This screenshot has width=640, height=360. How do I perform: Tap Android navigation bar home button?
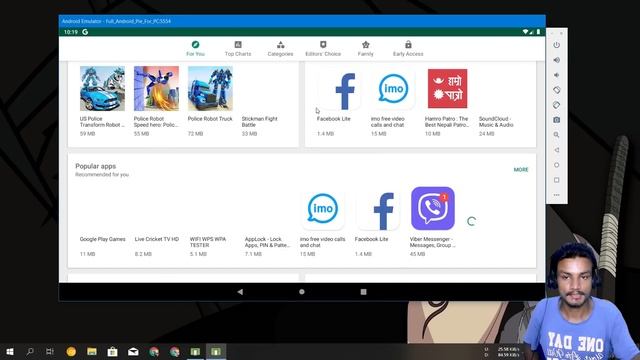(302, 292)
